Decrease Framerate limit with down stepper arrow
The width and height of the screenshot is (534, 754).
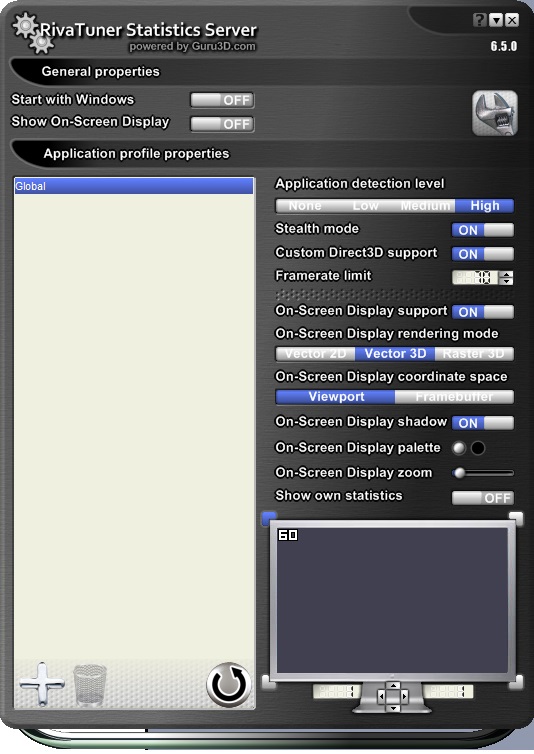click(506, 281)
